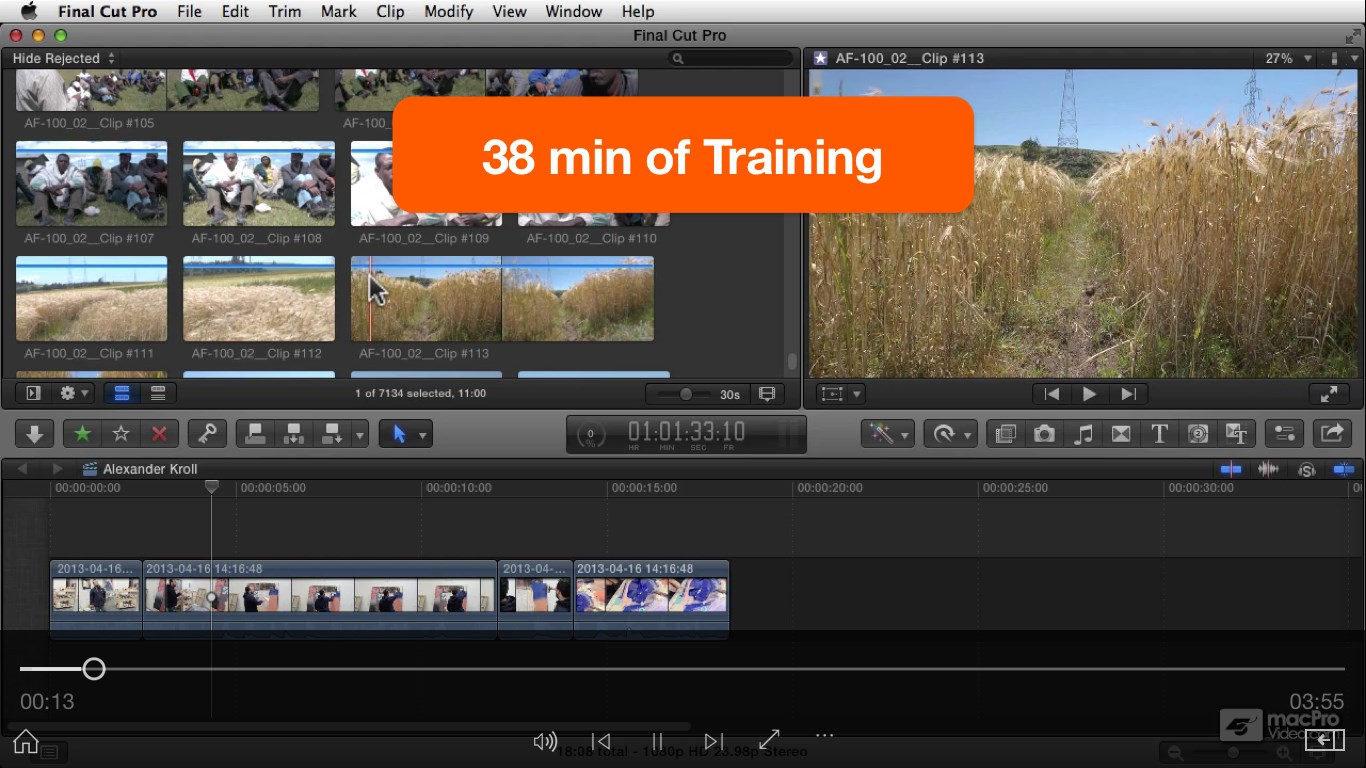Open the Trim menu
The image size is (1366, 768).
point(285,11)
